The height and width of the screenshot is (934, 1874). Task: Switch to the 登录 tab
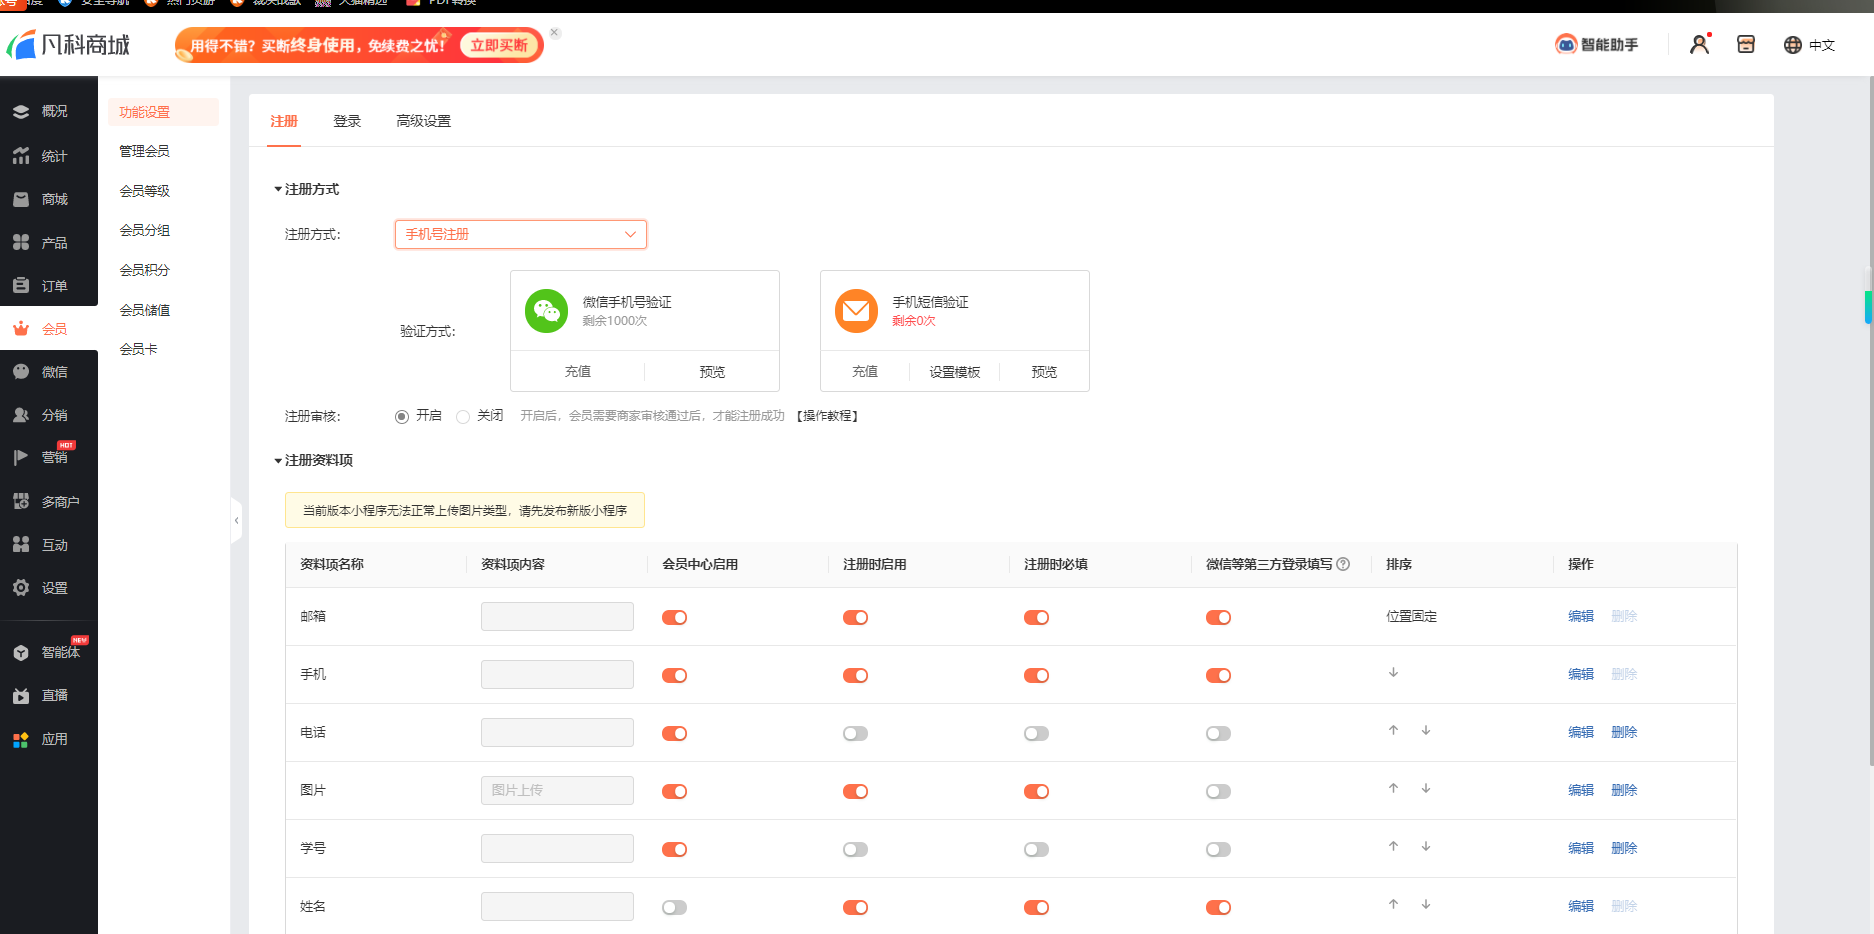click(347, 121)
